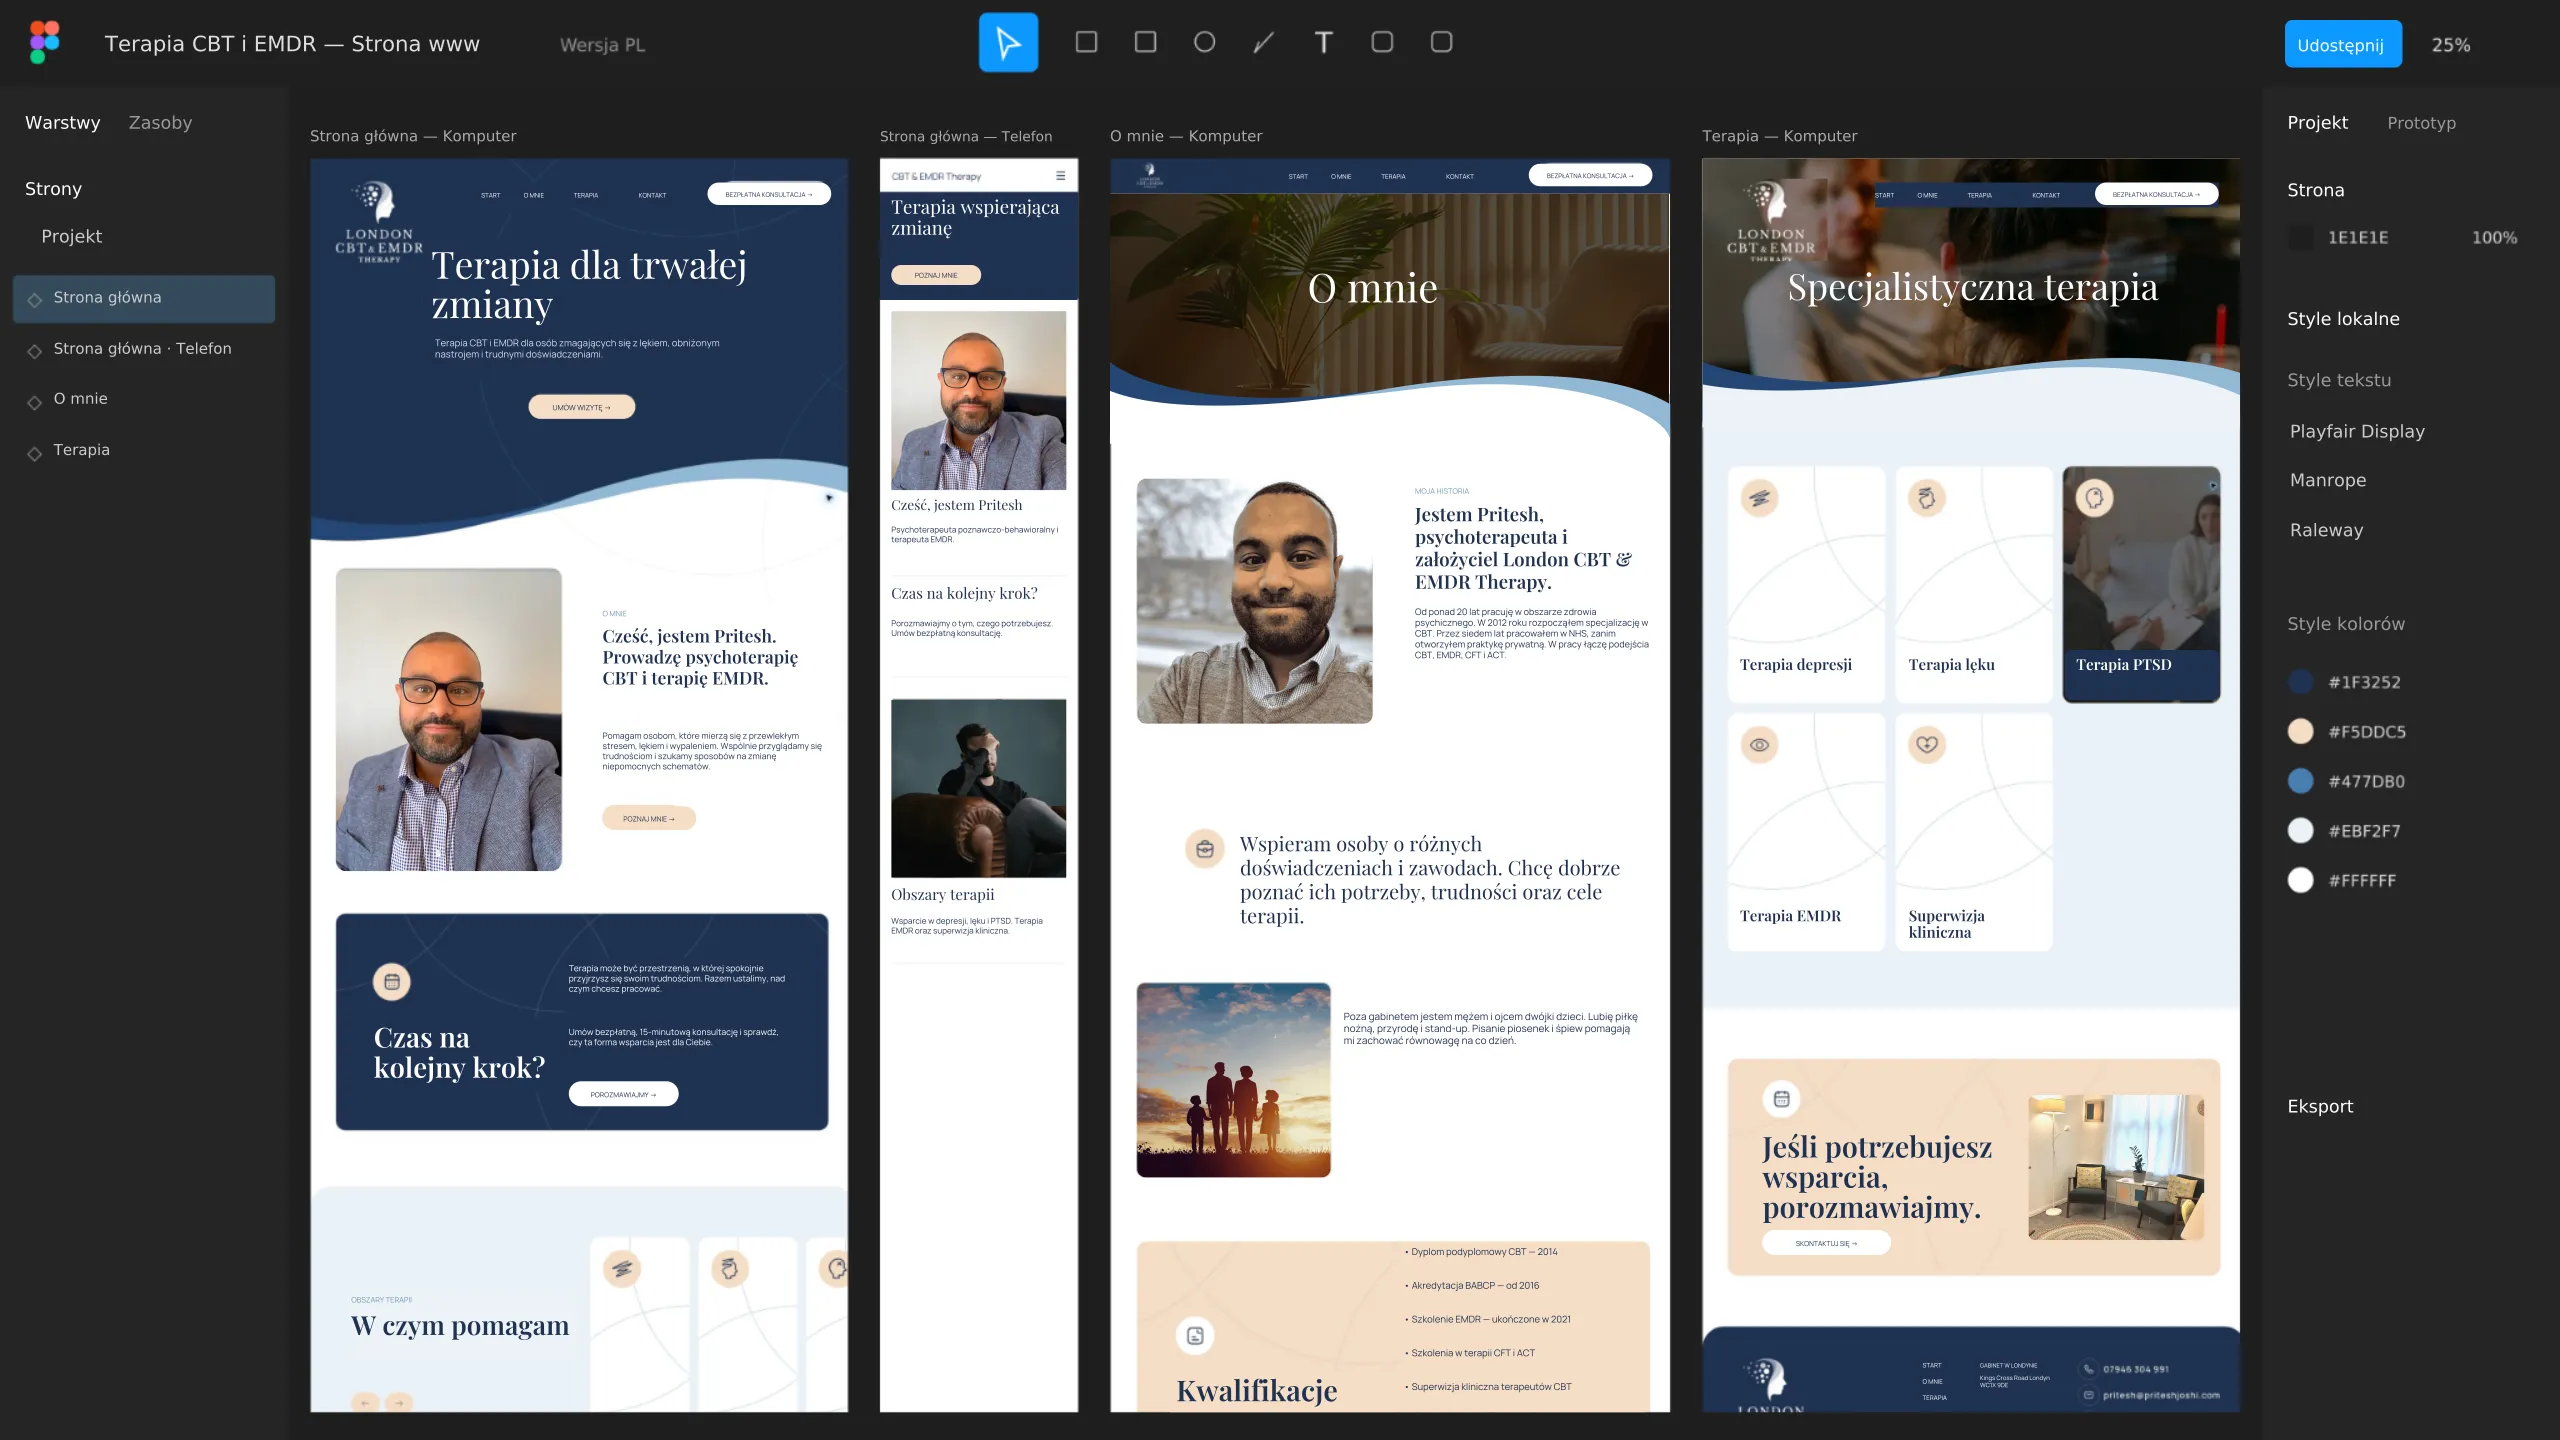The image size is (2560, 1440).
Task: Click the hamburger menu in the Telefon frame
Action: 1061,176
